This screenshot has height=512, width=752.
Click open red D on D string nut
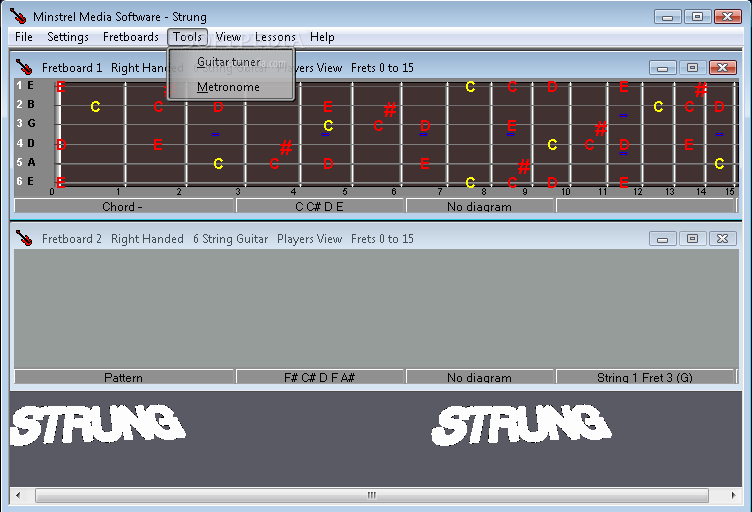click(61, 144)
